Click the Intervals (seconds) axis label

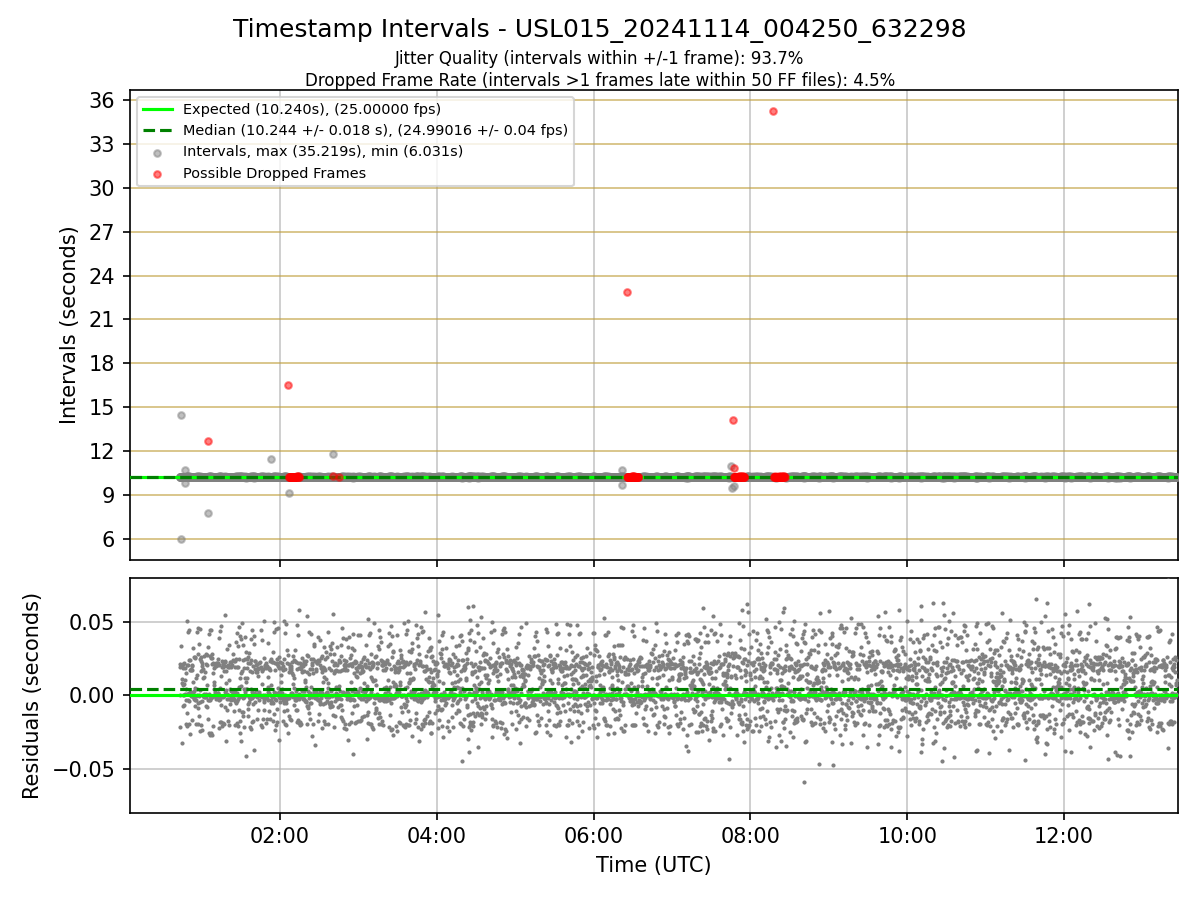tap(68, 325)
